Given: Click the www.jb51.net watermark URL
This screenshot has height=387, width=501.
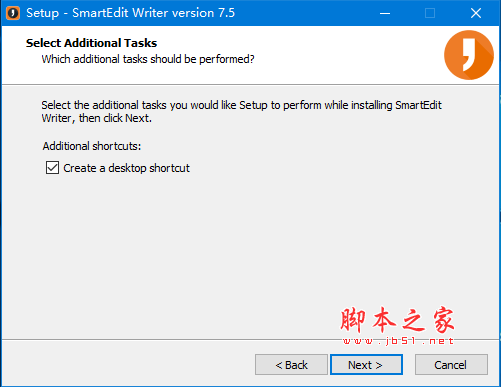Looking at the screenshot, I should click(x=398, y=341).
